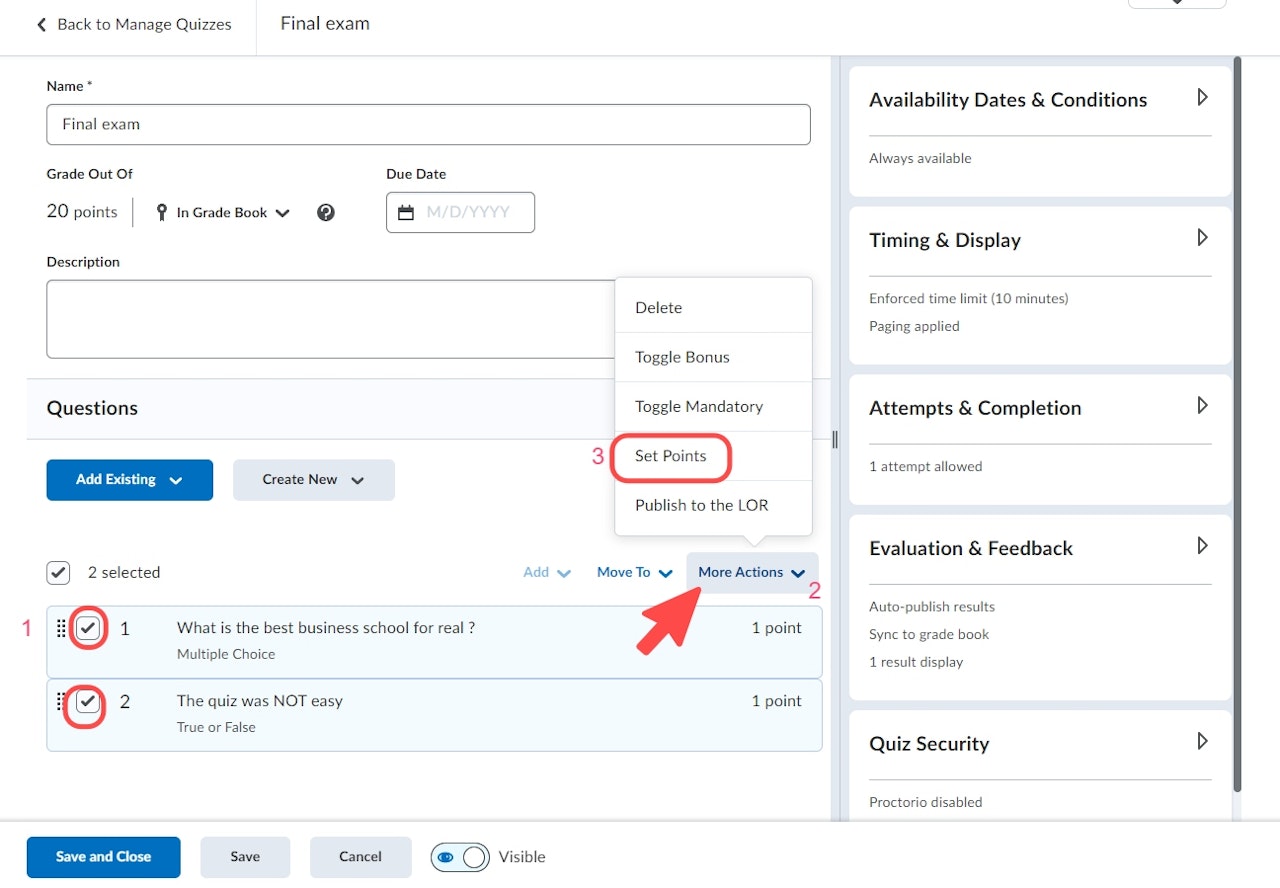
Task: Click the calendar icon in Due Date
Action: click(406, 213)
